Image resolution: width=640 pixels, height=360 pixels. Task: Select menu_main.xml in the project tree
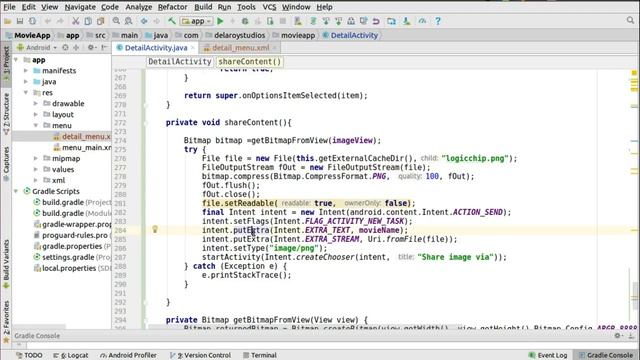click(82, 147)
